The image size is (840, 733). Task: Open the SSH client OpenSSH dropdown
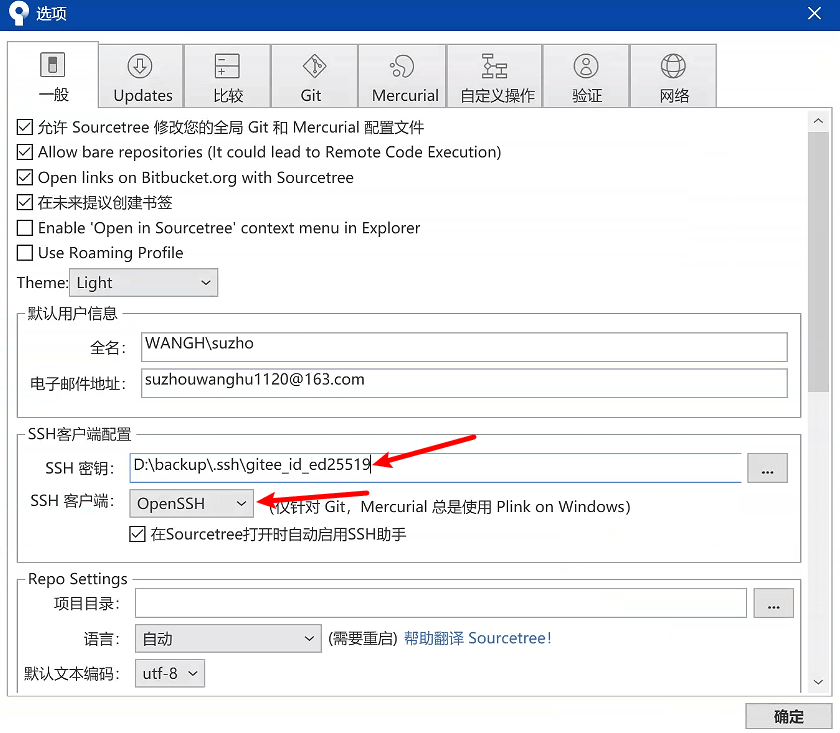(191, 503)
